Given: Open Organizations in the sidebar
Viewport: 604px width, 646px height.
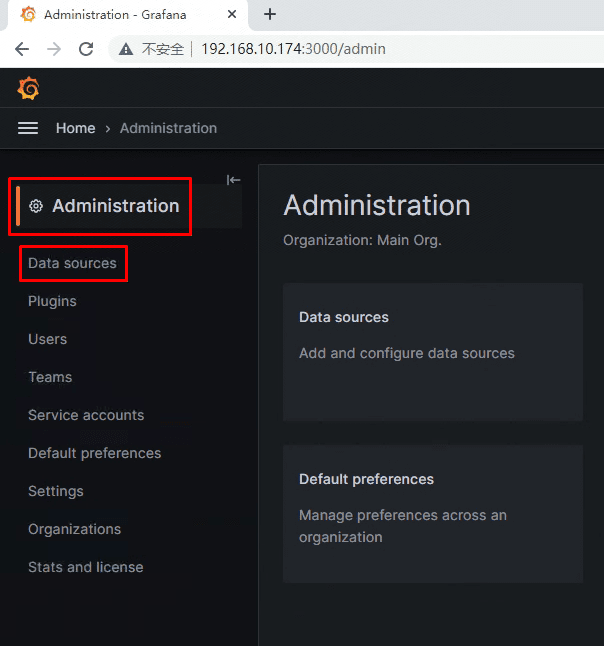Looking at the screenshot, I should [x=75, y=529].
